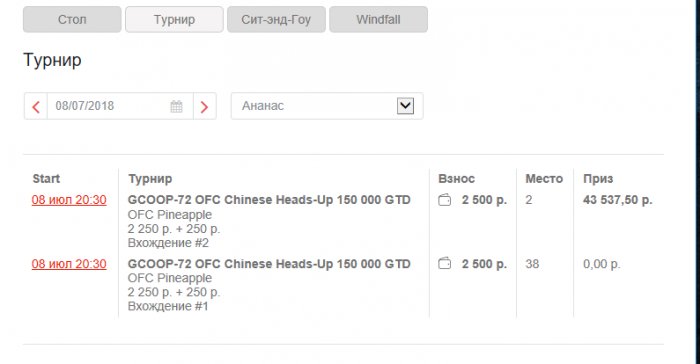Open second 08 июл 20:30 link
This screenshot has width=700, height=364.
pos(69,264)
